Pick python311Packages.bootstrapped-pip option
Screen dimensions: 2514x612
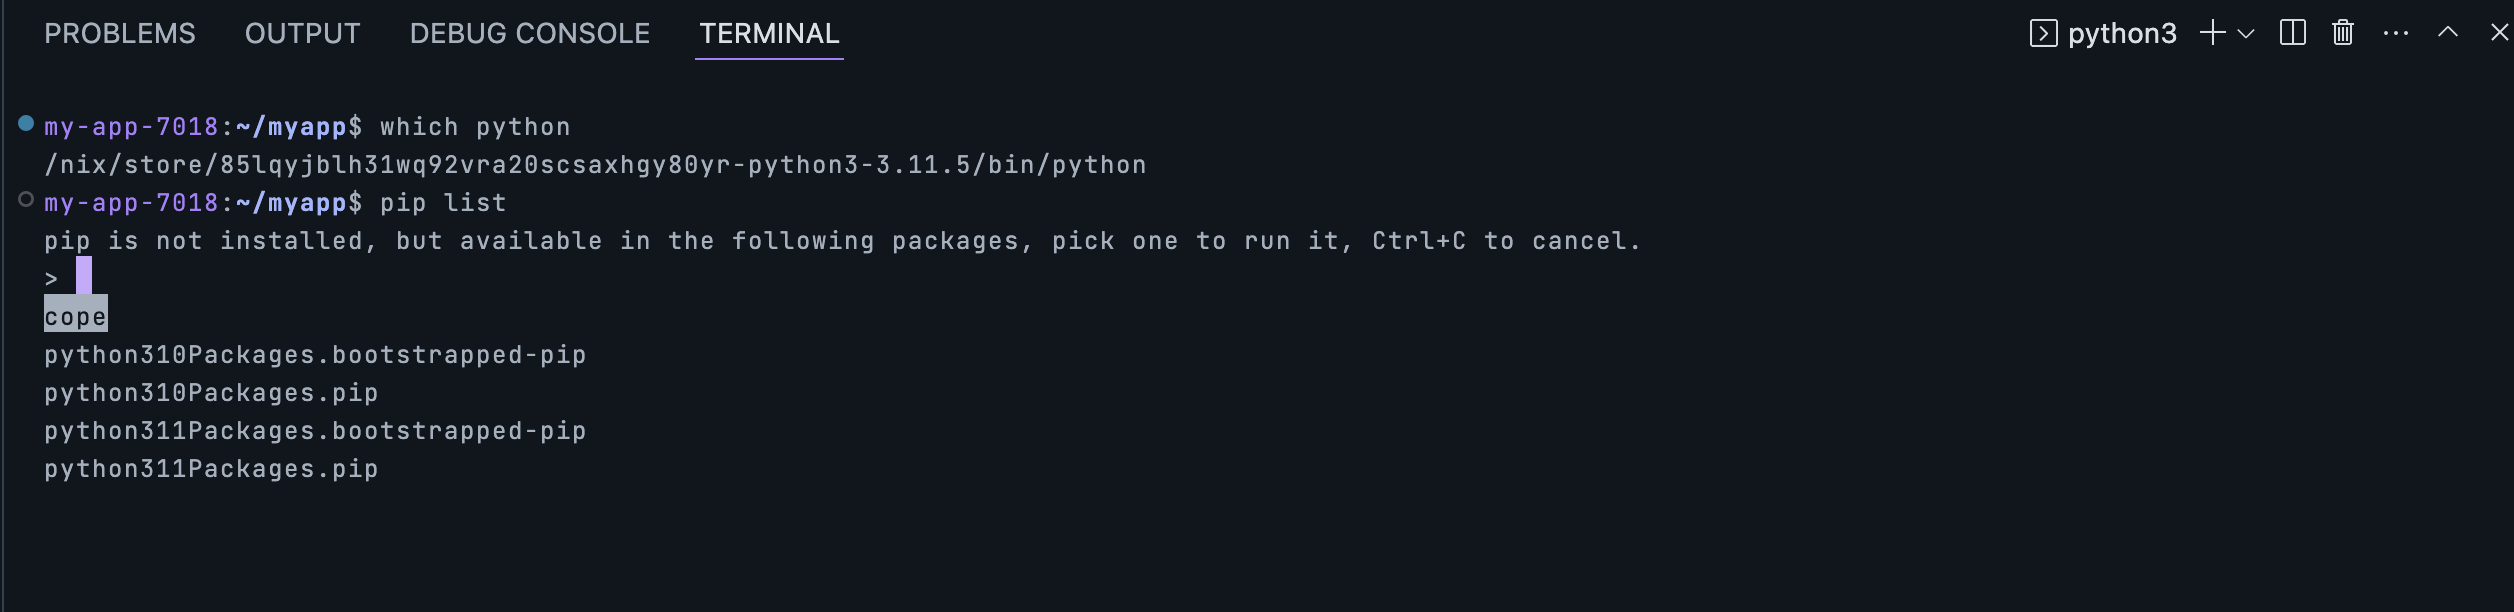pyautogui.click(x=315, y=431)
